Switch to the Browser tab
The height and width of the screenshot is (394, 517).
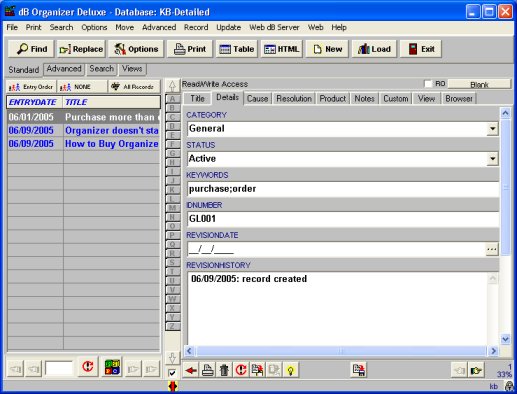coord(459,99)
